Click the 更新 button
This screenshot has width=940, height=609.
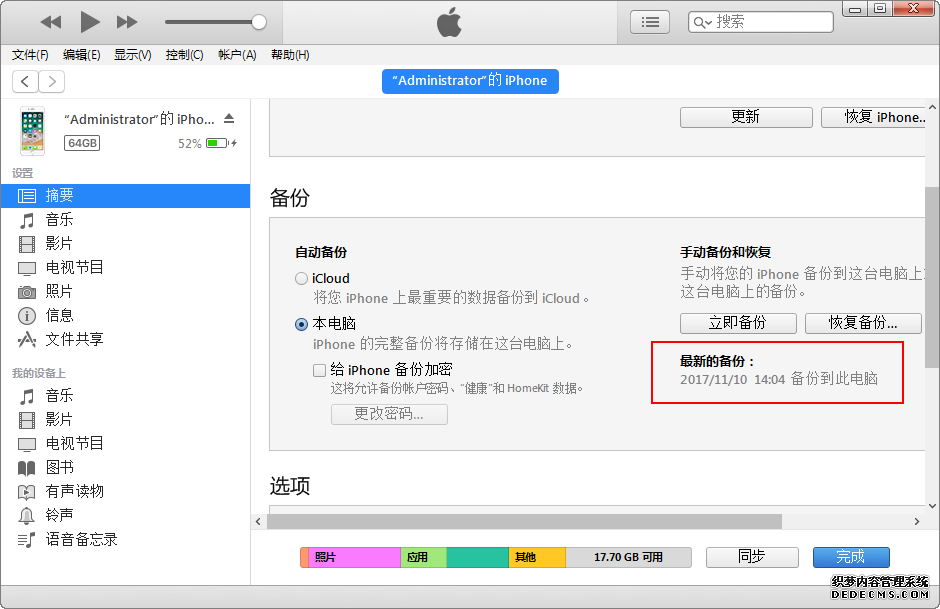746,117
